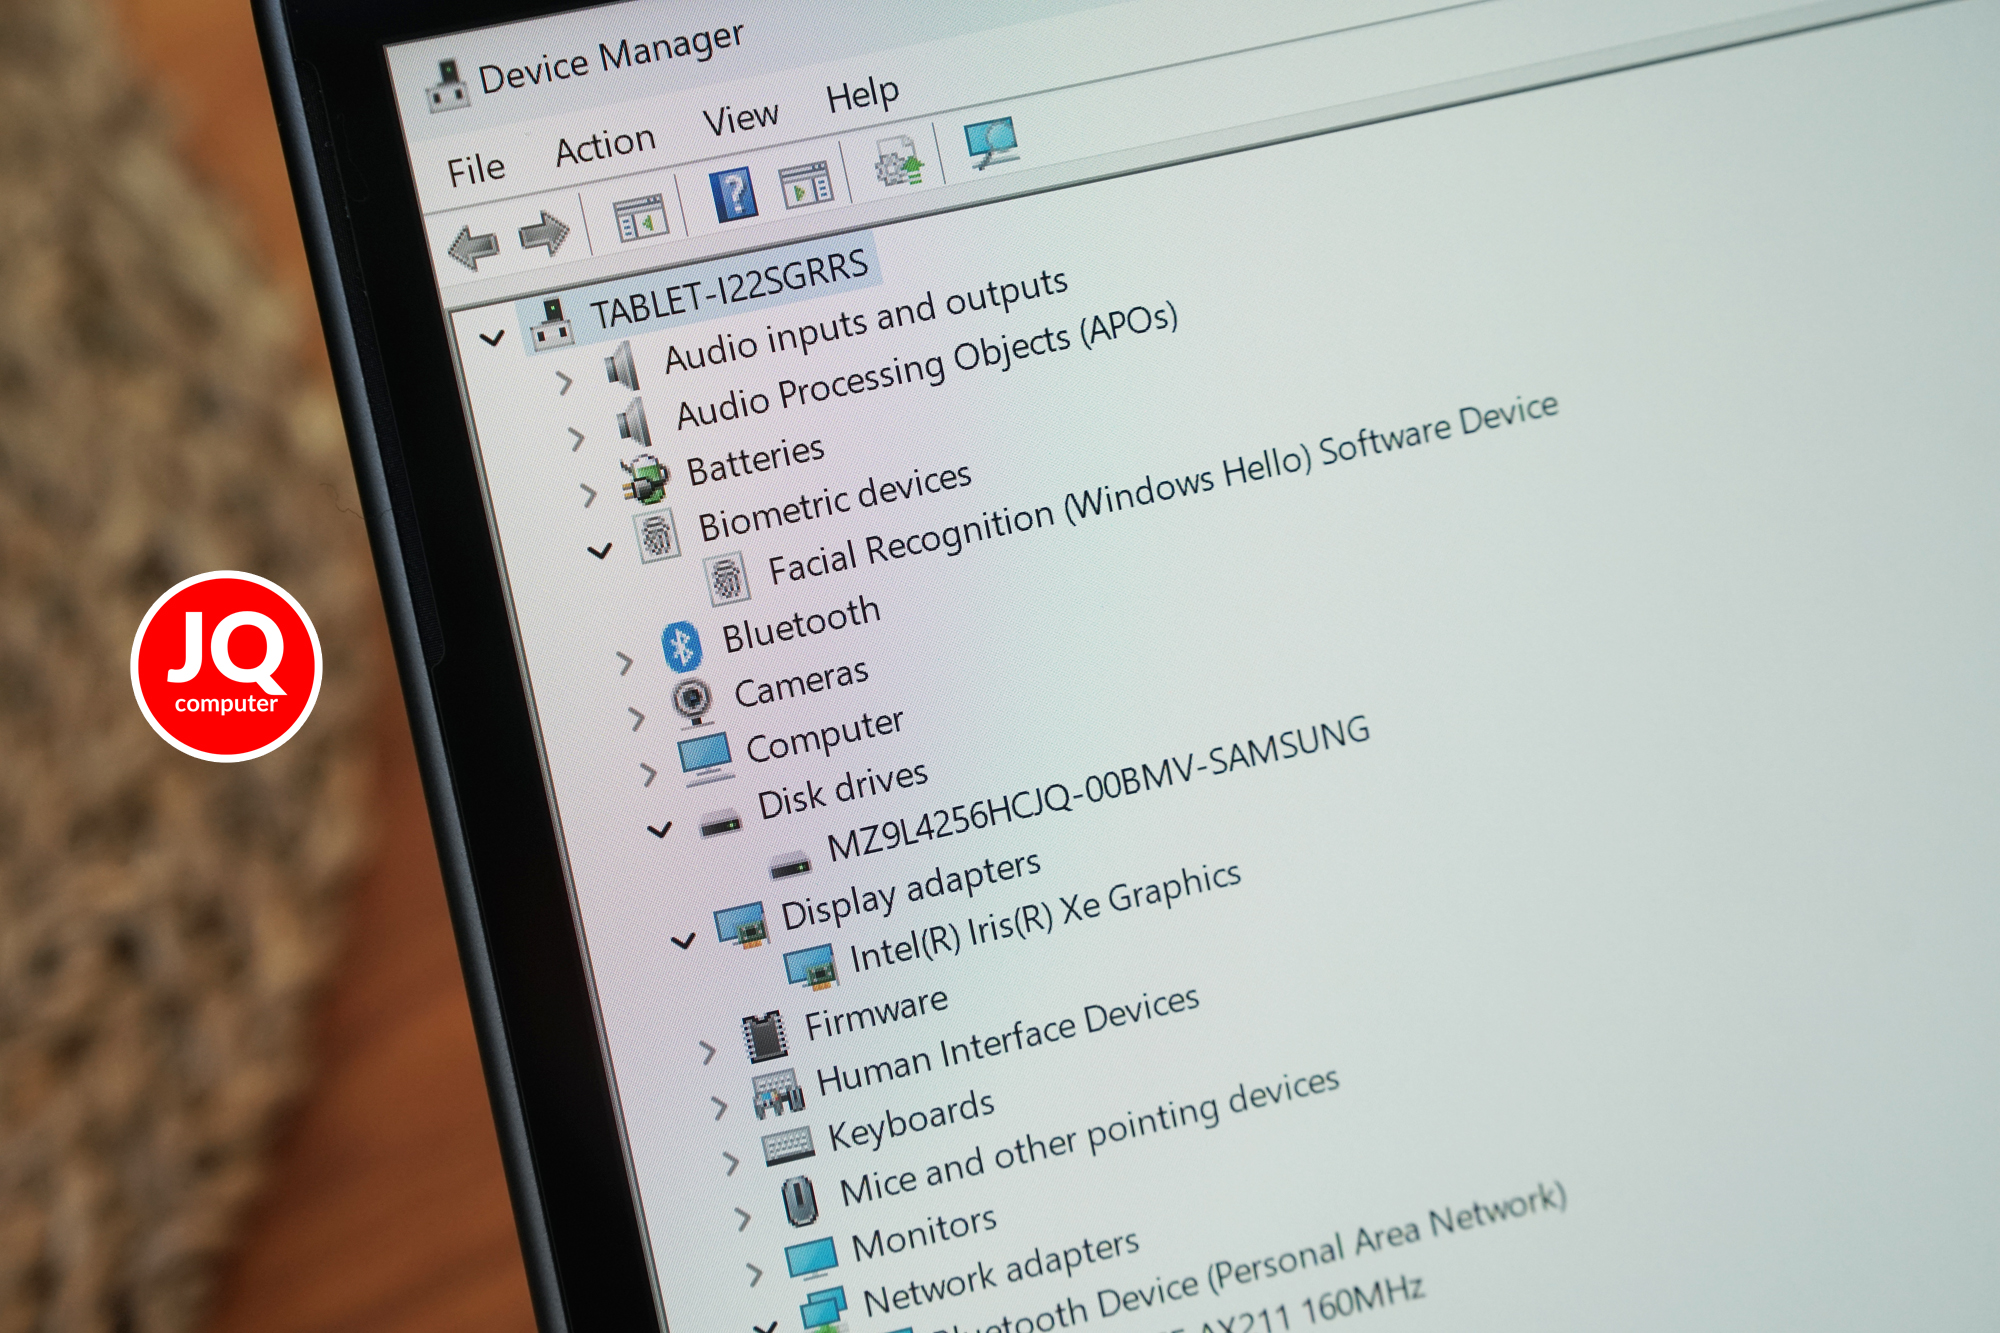The image size is (2000, 1333).
Task: Select the Keyboards category label
Action: point(912,1120)
